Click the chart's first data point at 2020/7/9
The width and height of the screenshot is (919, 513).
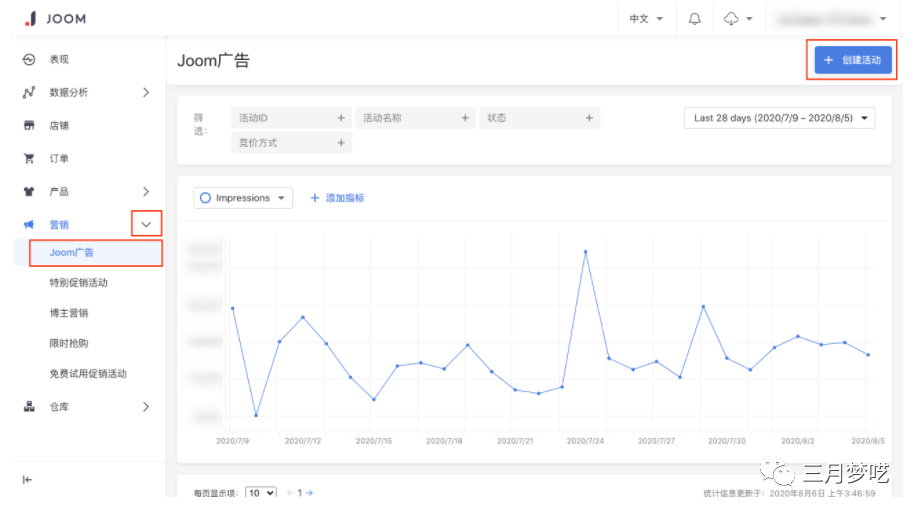click(x=233, y=308)
